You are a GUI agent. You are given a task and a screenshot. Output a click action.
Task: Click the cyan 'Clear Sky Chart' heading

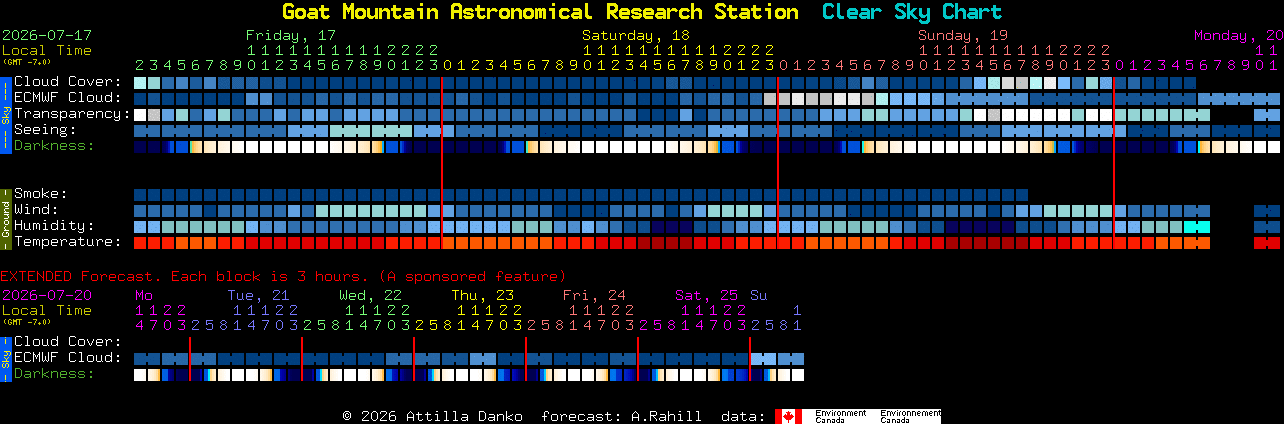(x=911, y=12)
